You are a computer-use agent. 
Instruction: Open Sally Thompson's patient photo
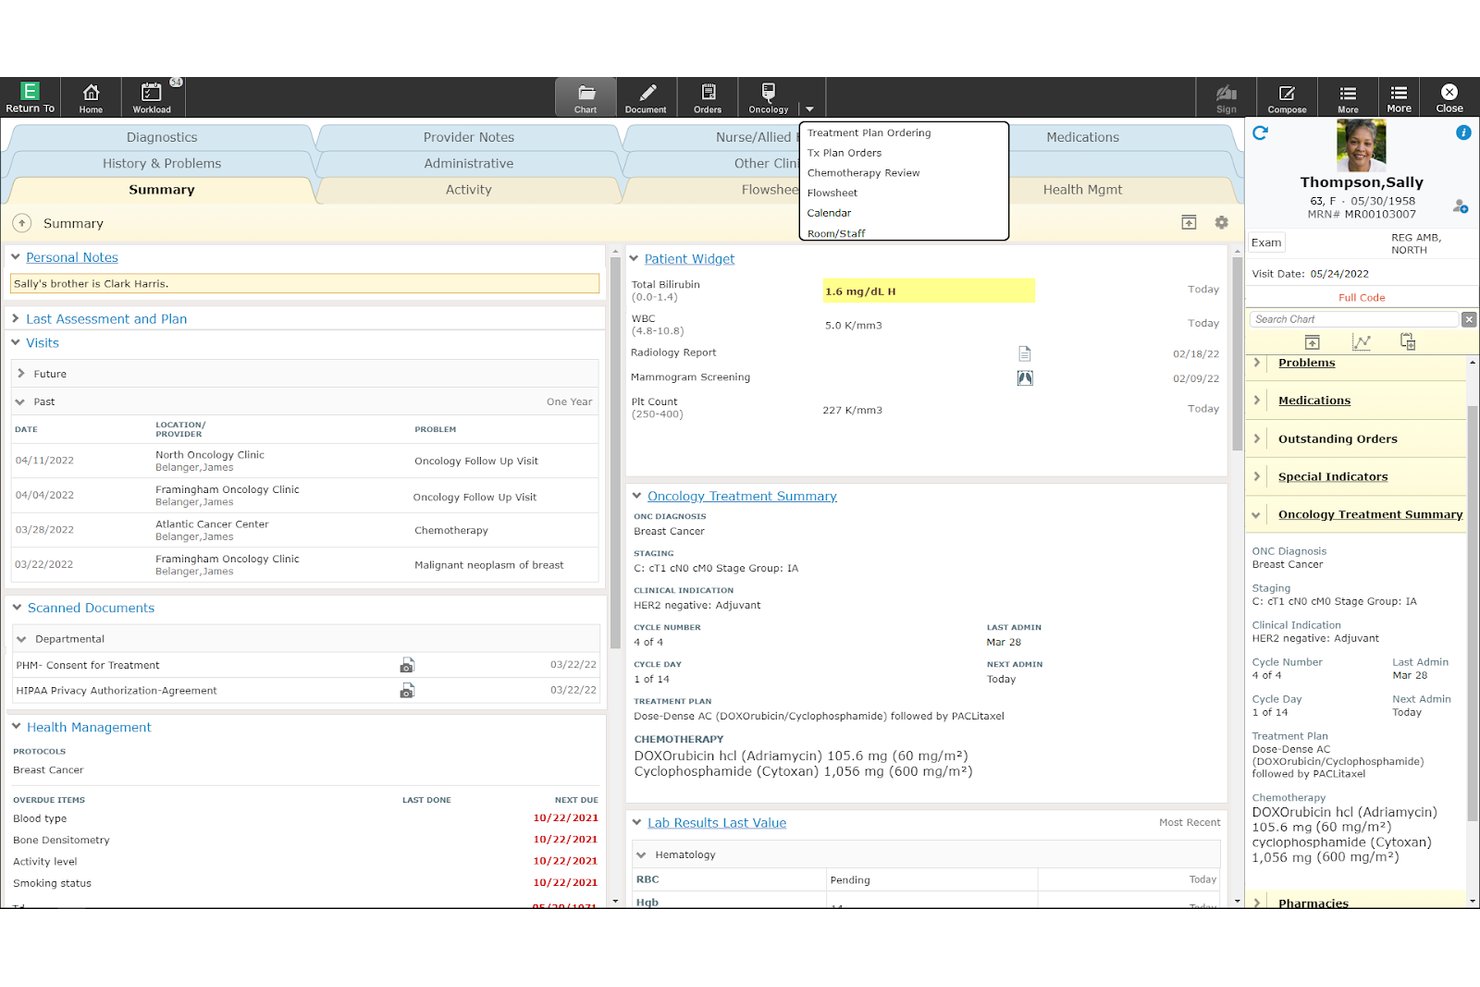click(1361, 146)
